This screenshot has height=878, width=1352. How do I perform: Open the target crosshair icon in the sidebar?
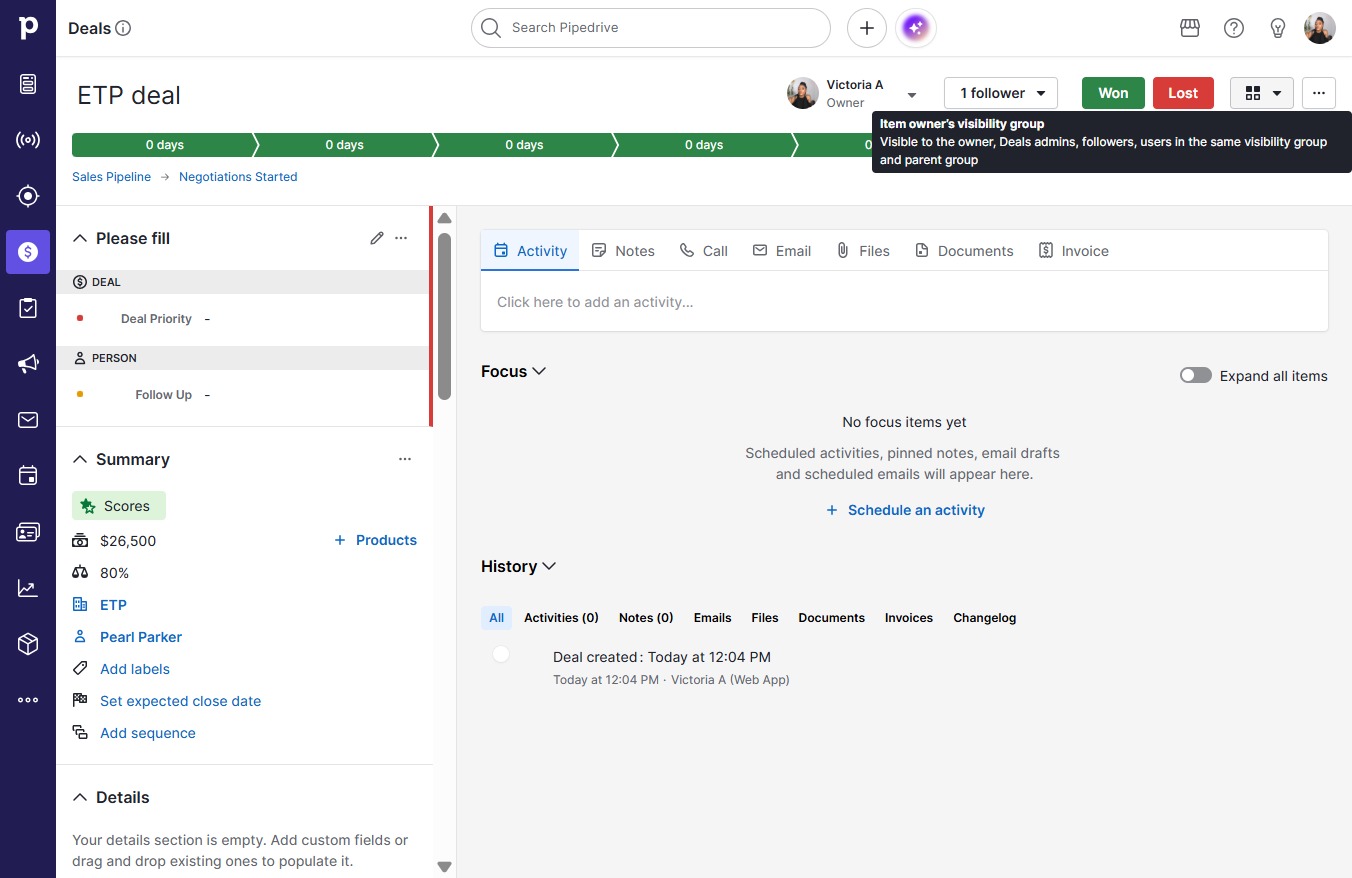click(28, 196)
